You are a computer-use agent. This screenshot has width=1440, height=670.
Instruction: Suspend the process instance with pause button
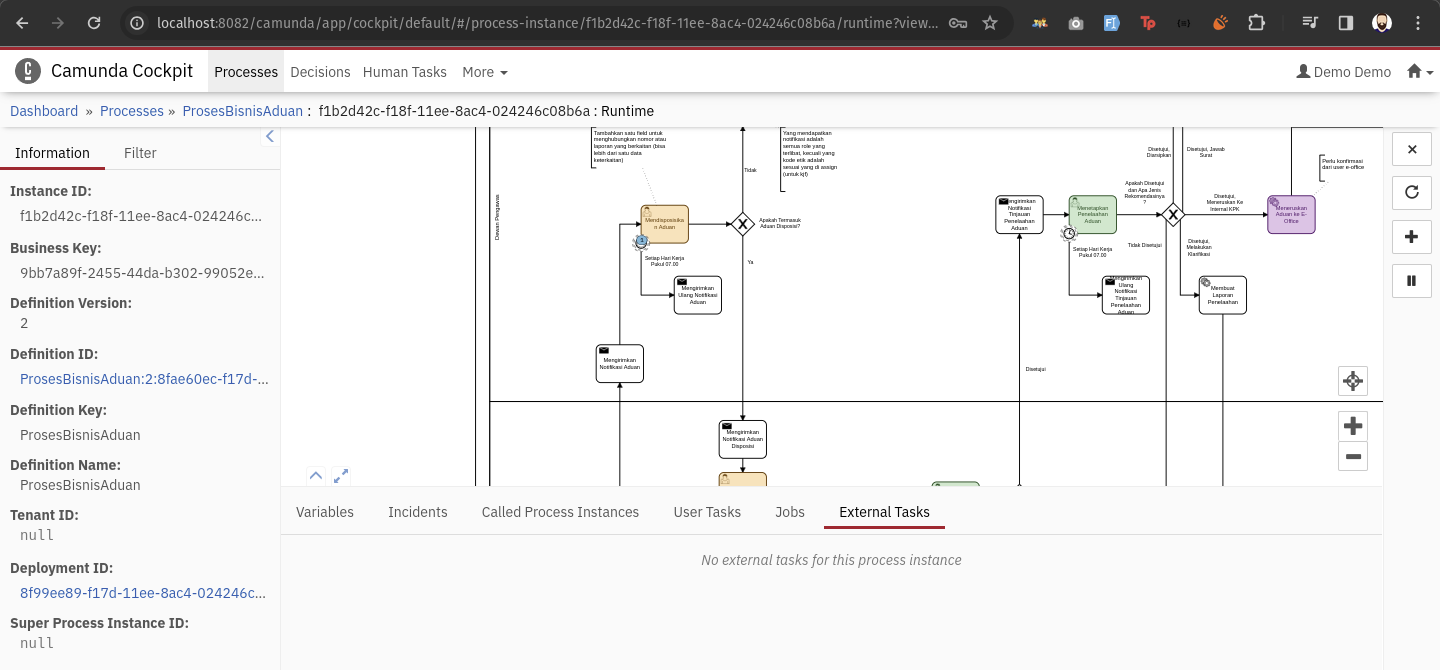click(1411, 280)
